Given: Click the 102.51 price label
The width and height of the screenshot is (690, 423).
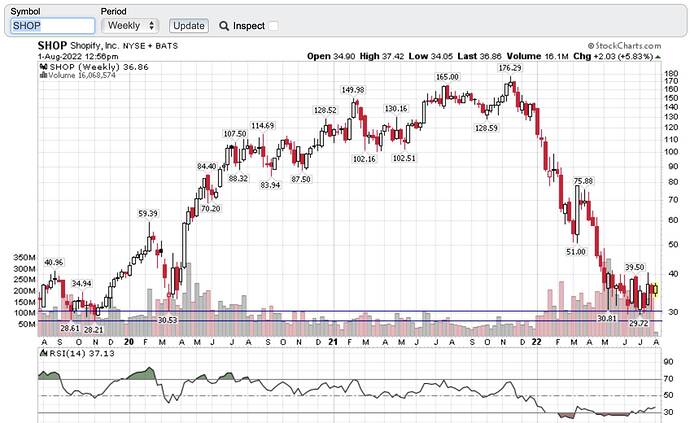Looking at the screenshot, I should tap(404, 158).
